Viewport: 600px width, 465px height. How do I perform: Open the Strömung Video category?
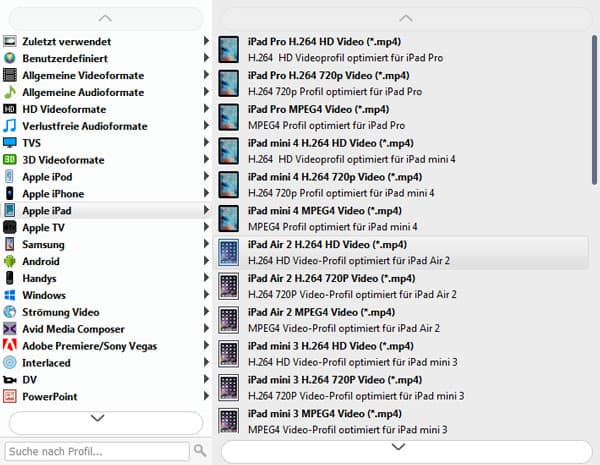pyautogui.click(x=106, y=312)
